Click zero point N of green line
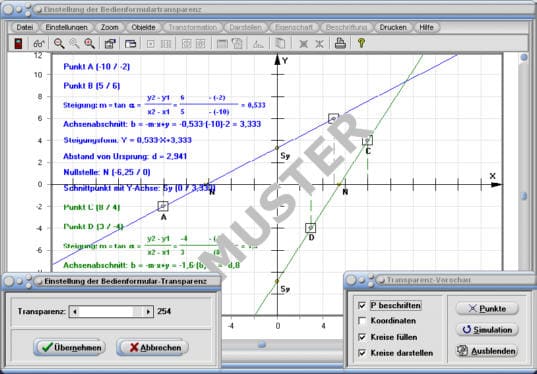The height and width of the screenshot is (374, 537). pos(339,184)
